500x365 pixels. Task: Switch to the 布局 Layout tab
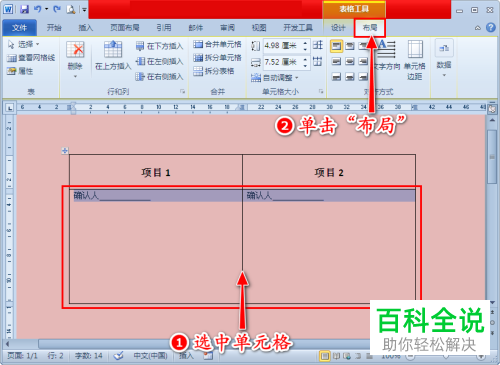coord(370,28)
